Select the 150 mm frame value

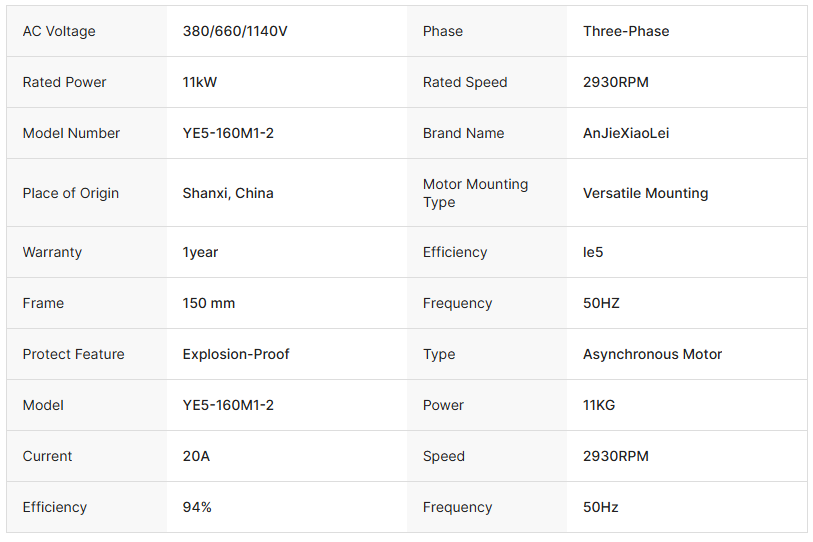click(209, 303)
